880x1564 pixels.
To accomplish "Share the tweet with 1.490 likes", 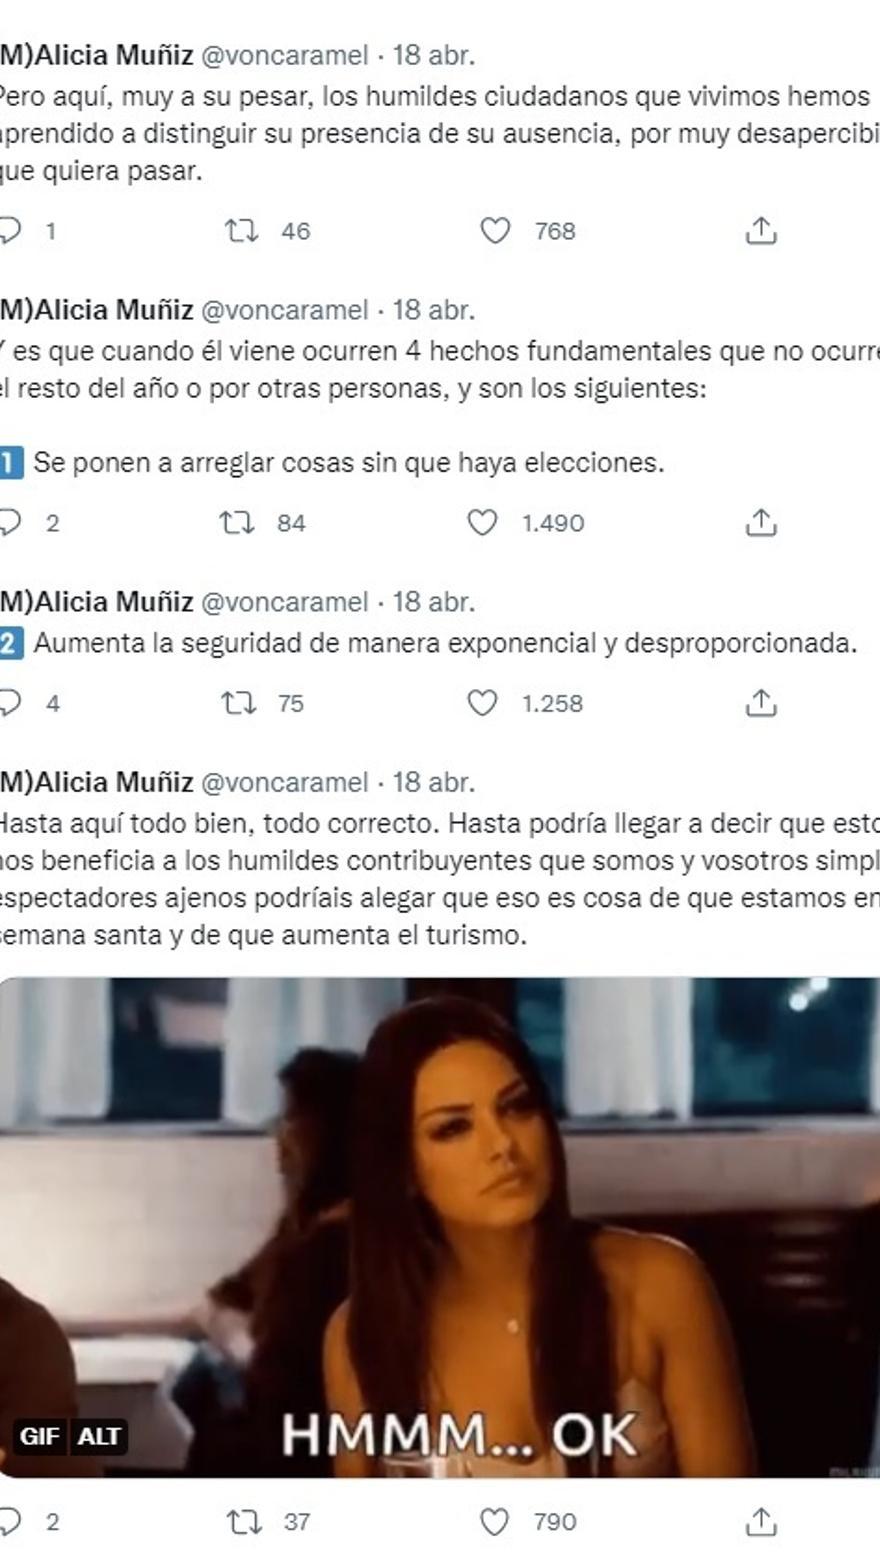I will 761,522.
